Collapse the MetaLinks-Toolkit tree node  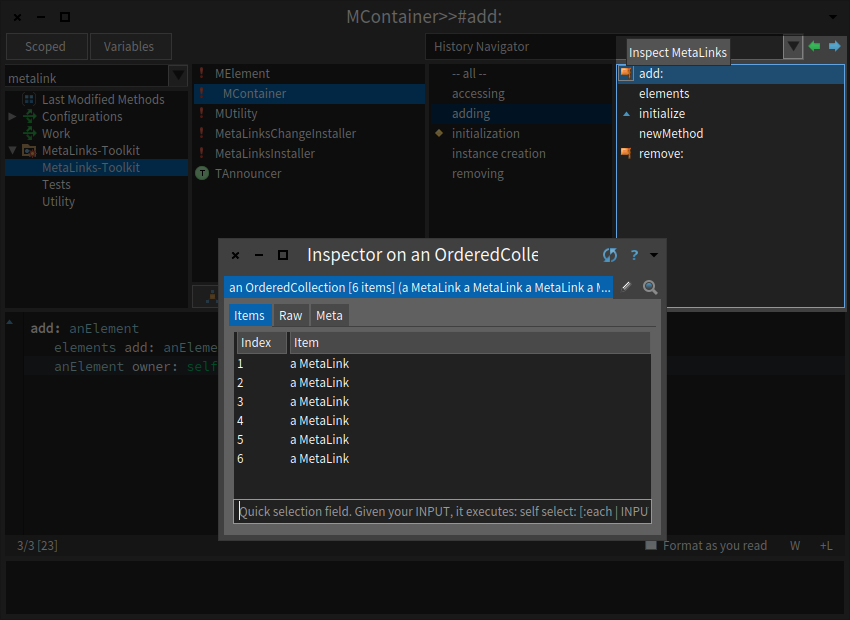point(12,150)
